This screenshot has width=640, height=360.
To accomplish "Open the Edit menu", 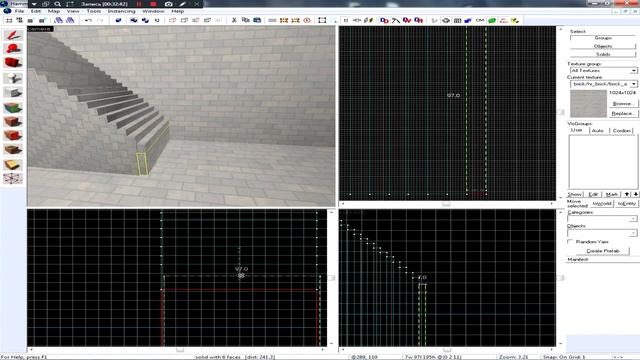I will pyautogui.click(x=36, y=11).
